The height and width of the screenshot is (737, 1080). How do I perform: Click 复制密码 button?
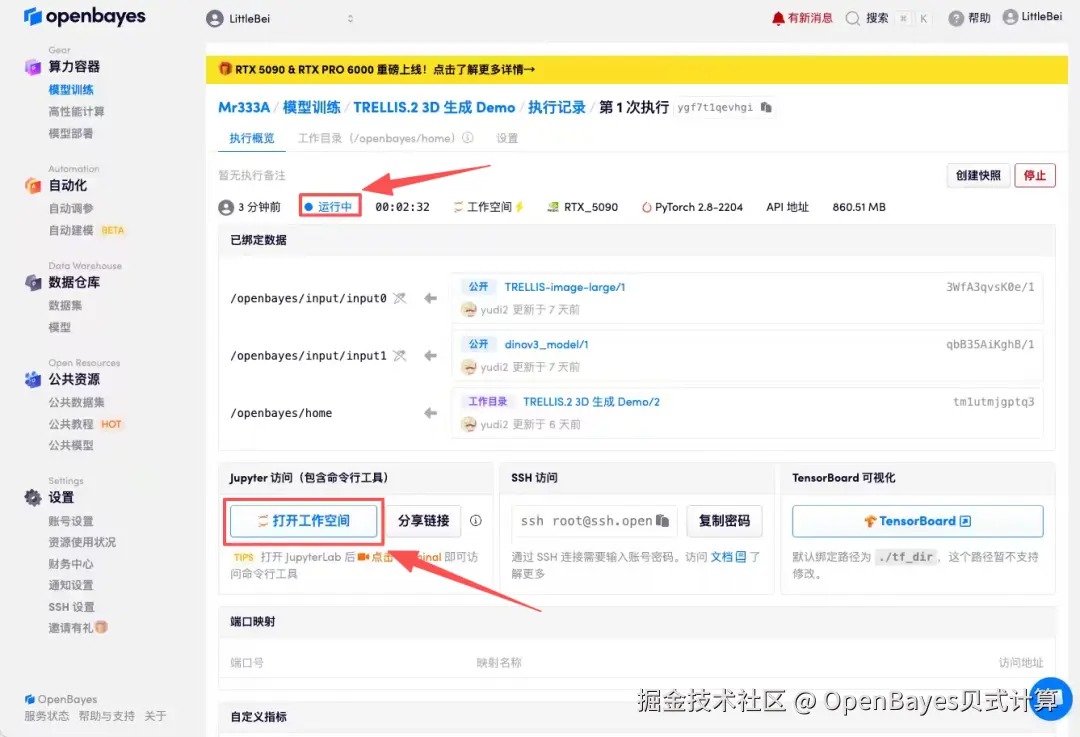click(724, 521)
